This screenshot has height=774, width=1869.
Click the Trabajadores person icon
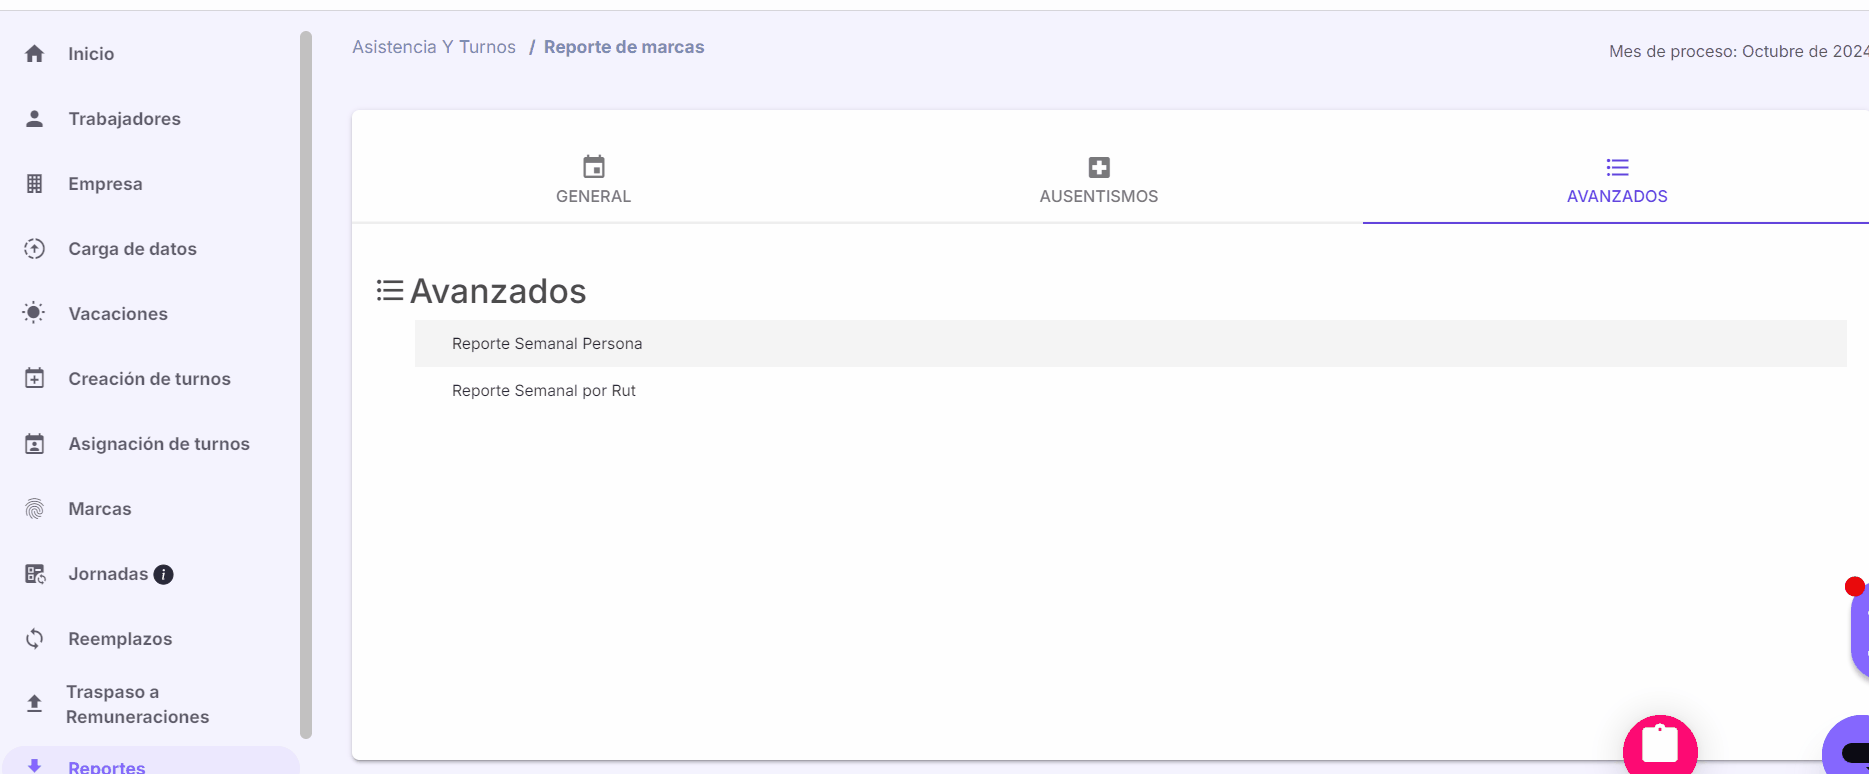(34, 119)
